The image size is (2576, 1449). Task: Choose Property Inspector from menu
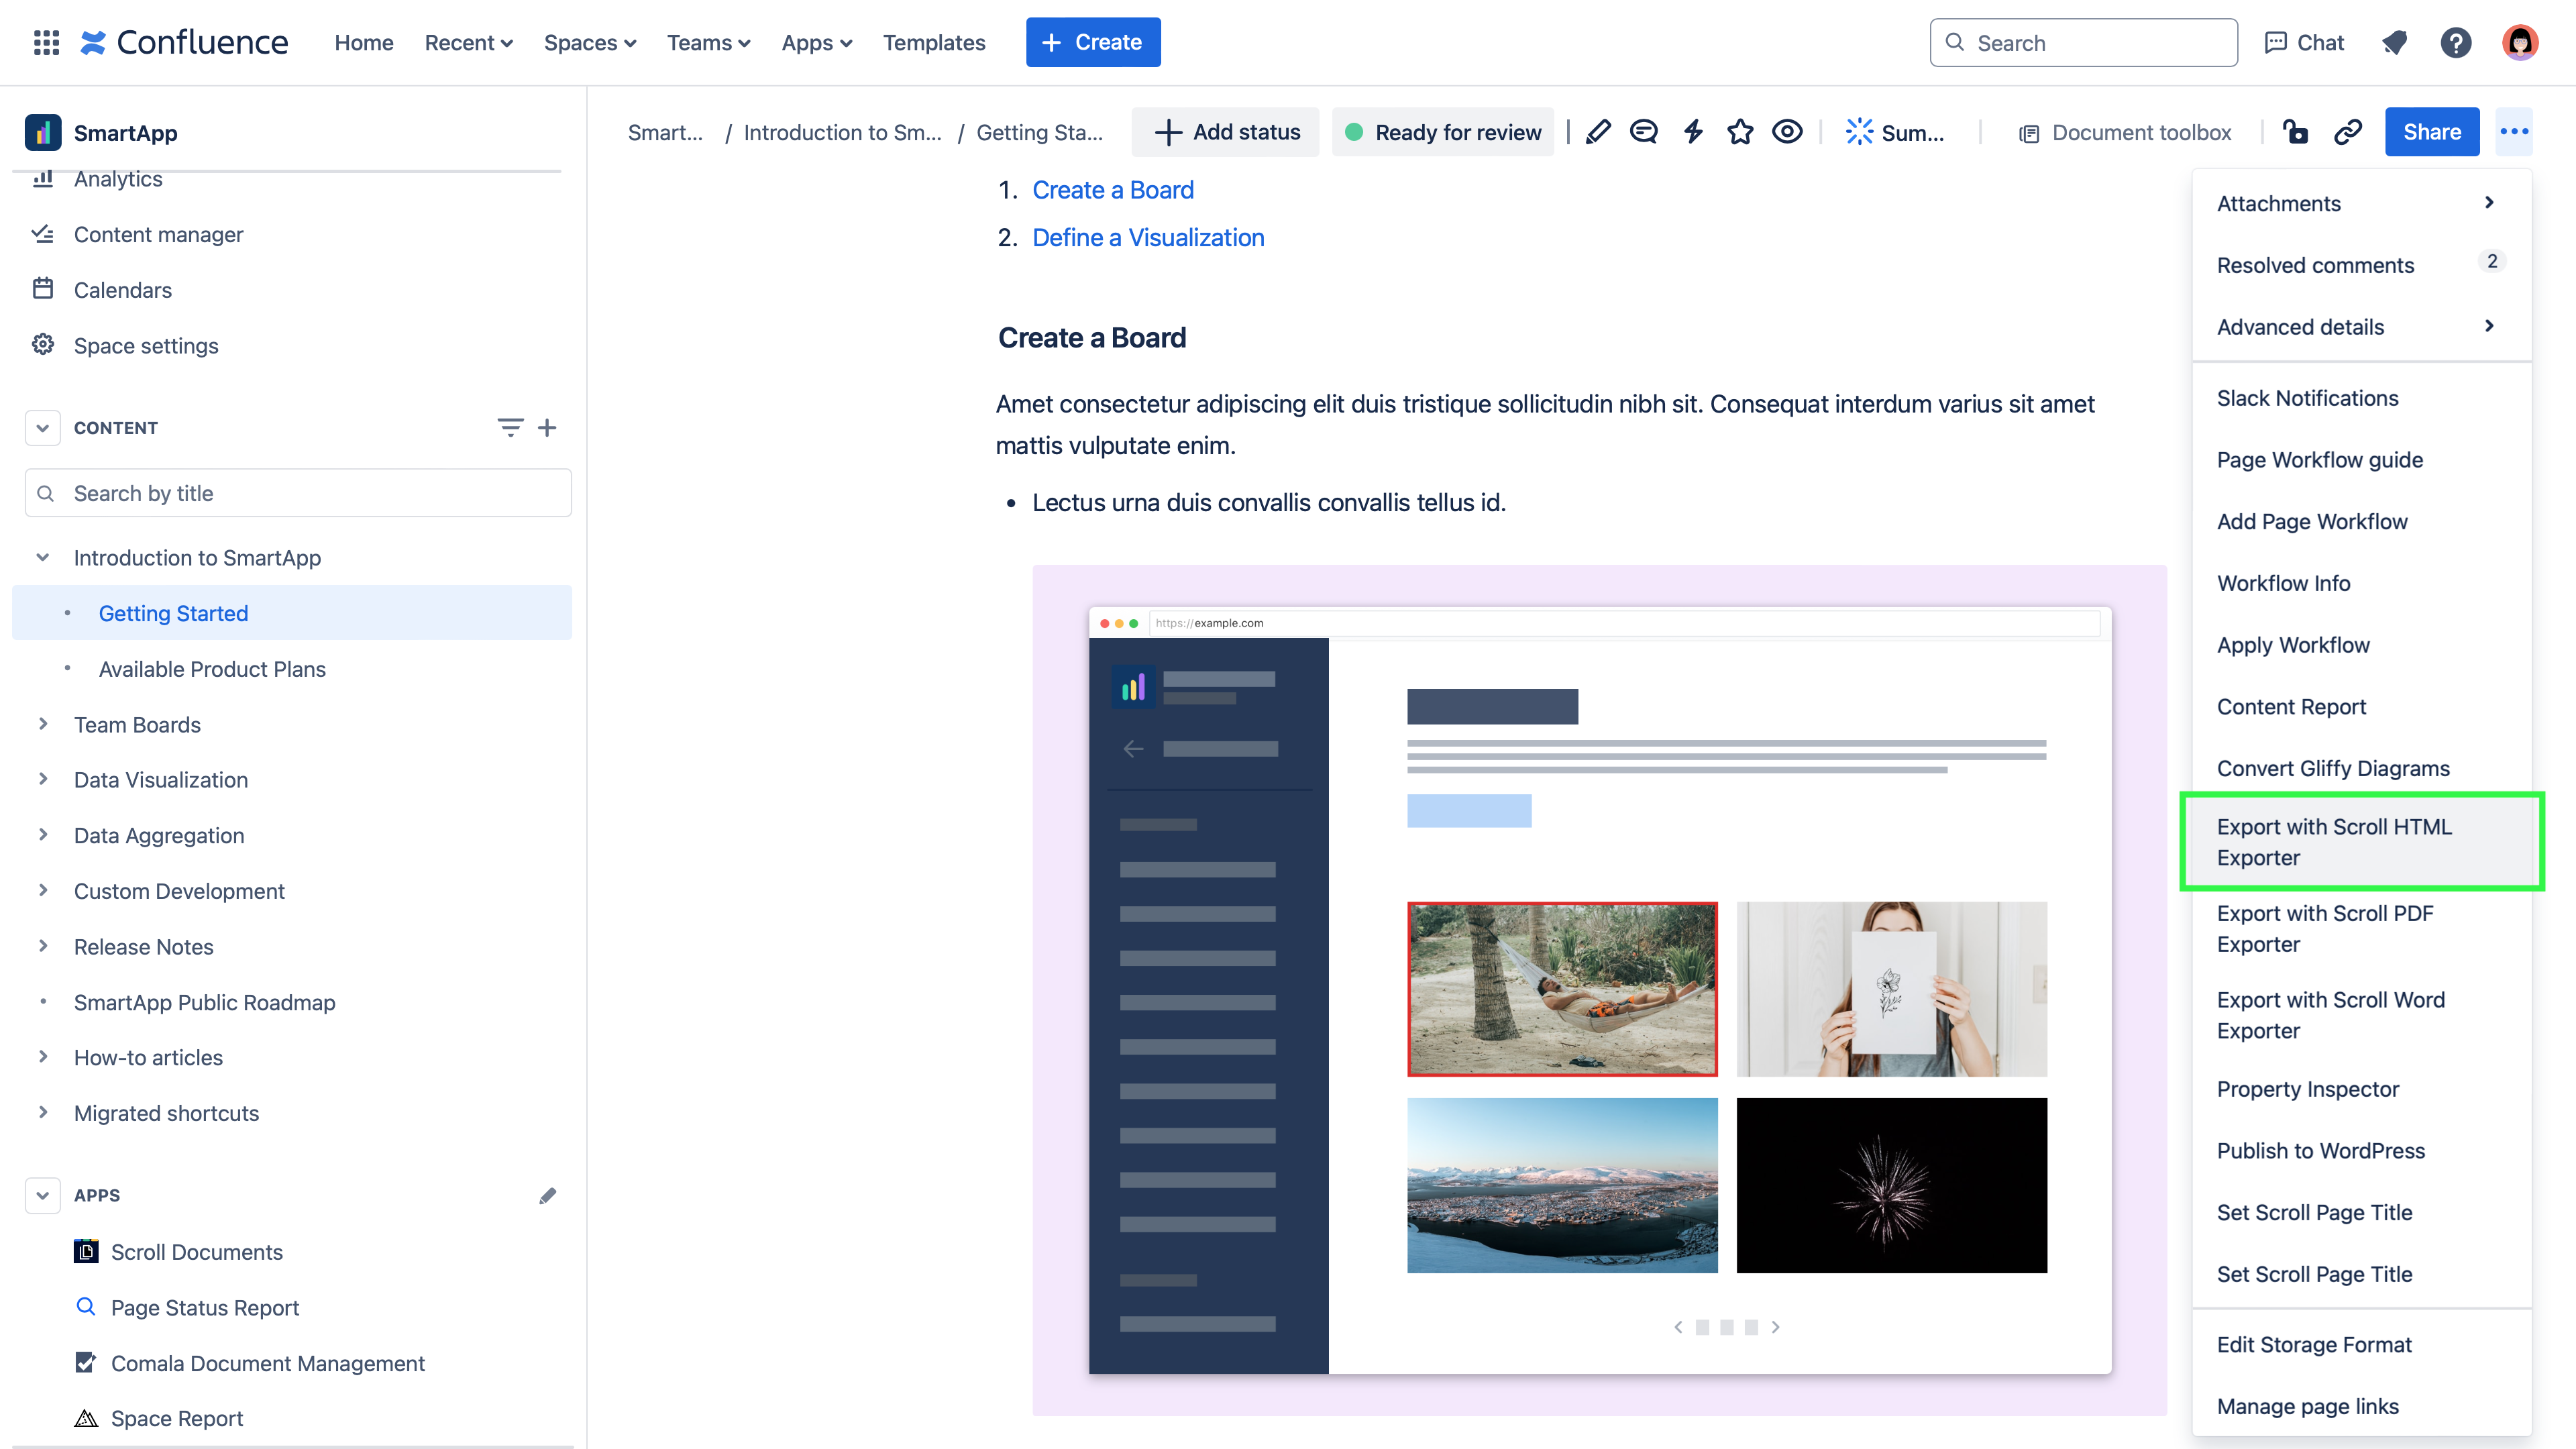pyautogui.click(x=2307, y=1089)
